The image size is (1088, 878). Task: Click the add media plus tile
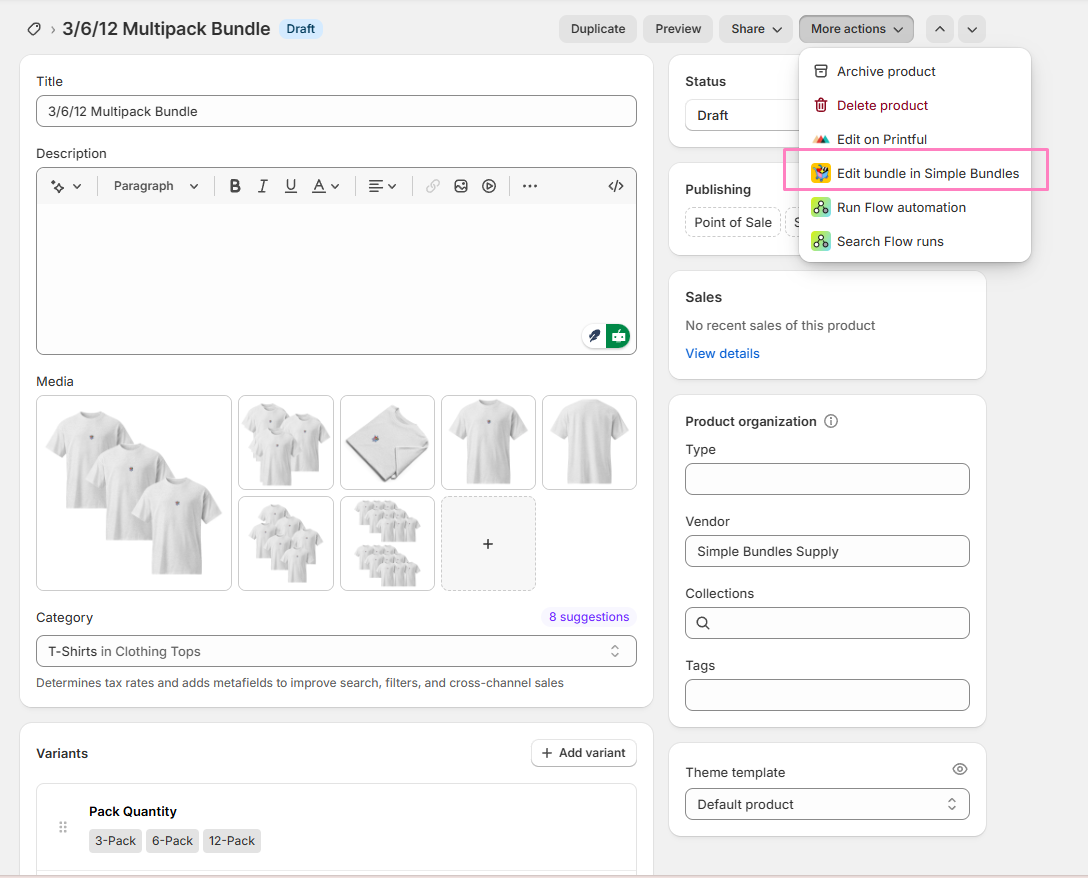(x=488, y=543)
